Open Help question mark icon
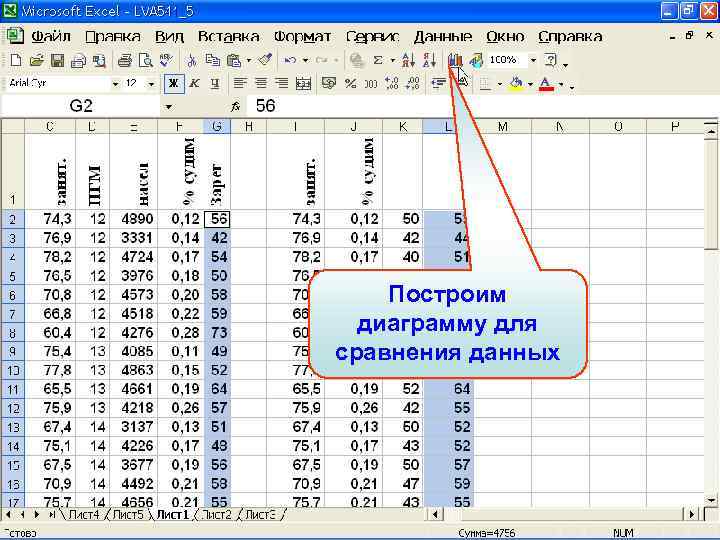Viewport: 720px width, 540px height. click(x=551, y=60)
